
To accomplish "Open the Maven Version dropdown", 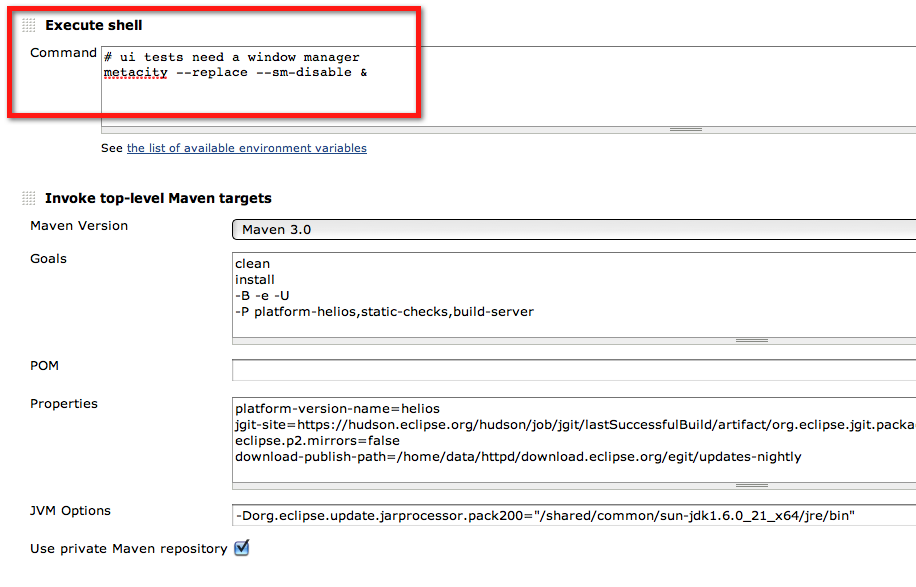I will 574,230.
